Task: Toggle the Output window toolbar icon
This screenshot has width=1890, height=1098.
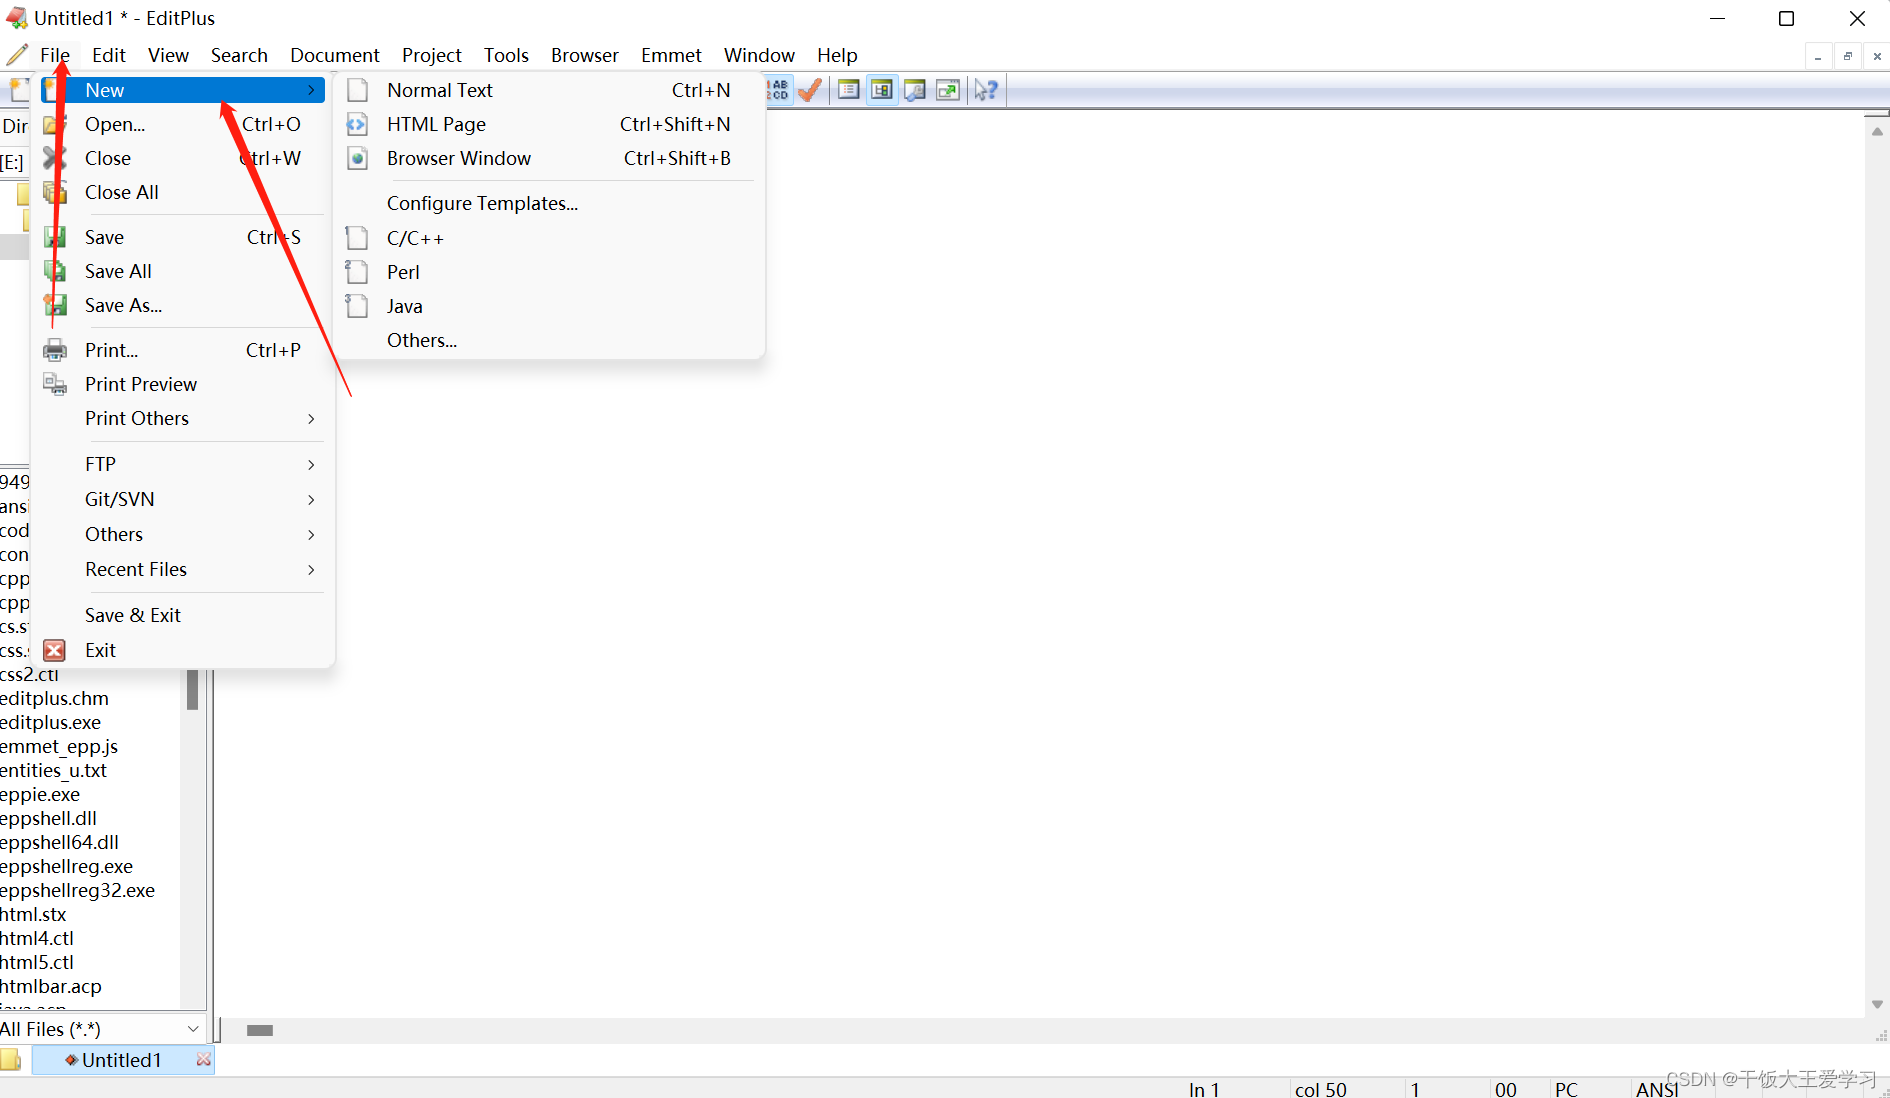Action: [915, 90]
